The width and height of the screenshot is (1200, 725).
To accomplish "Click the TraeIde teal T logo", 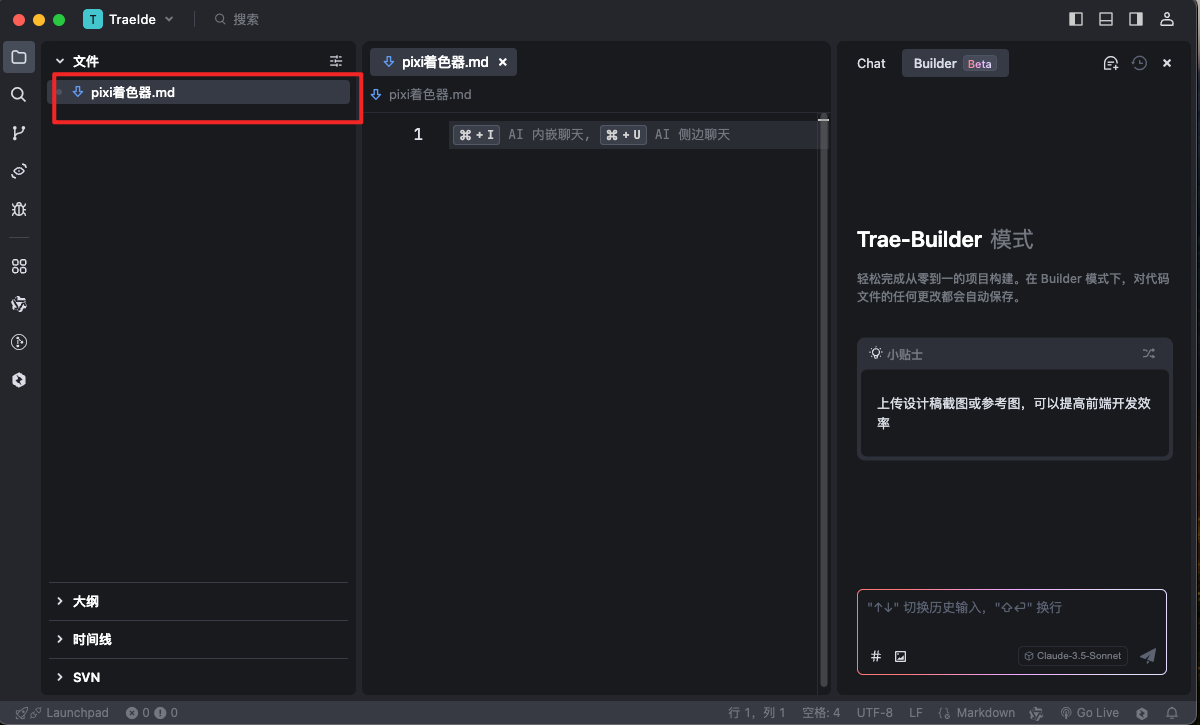I will coord(93,19).
